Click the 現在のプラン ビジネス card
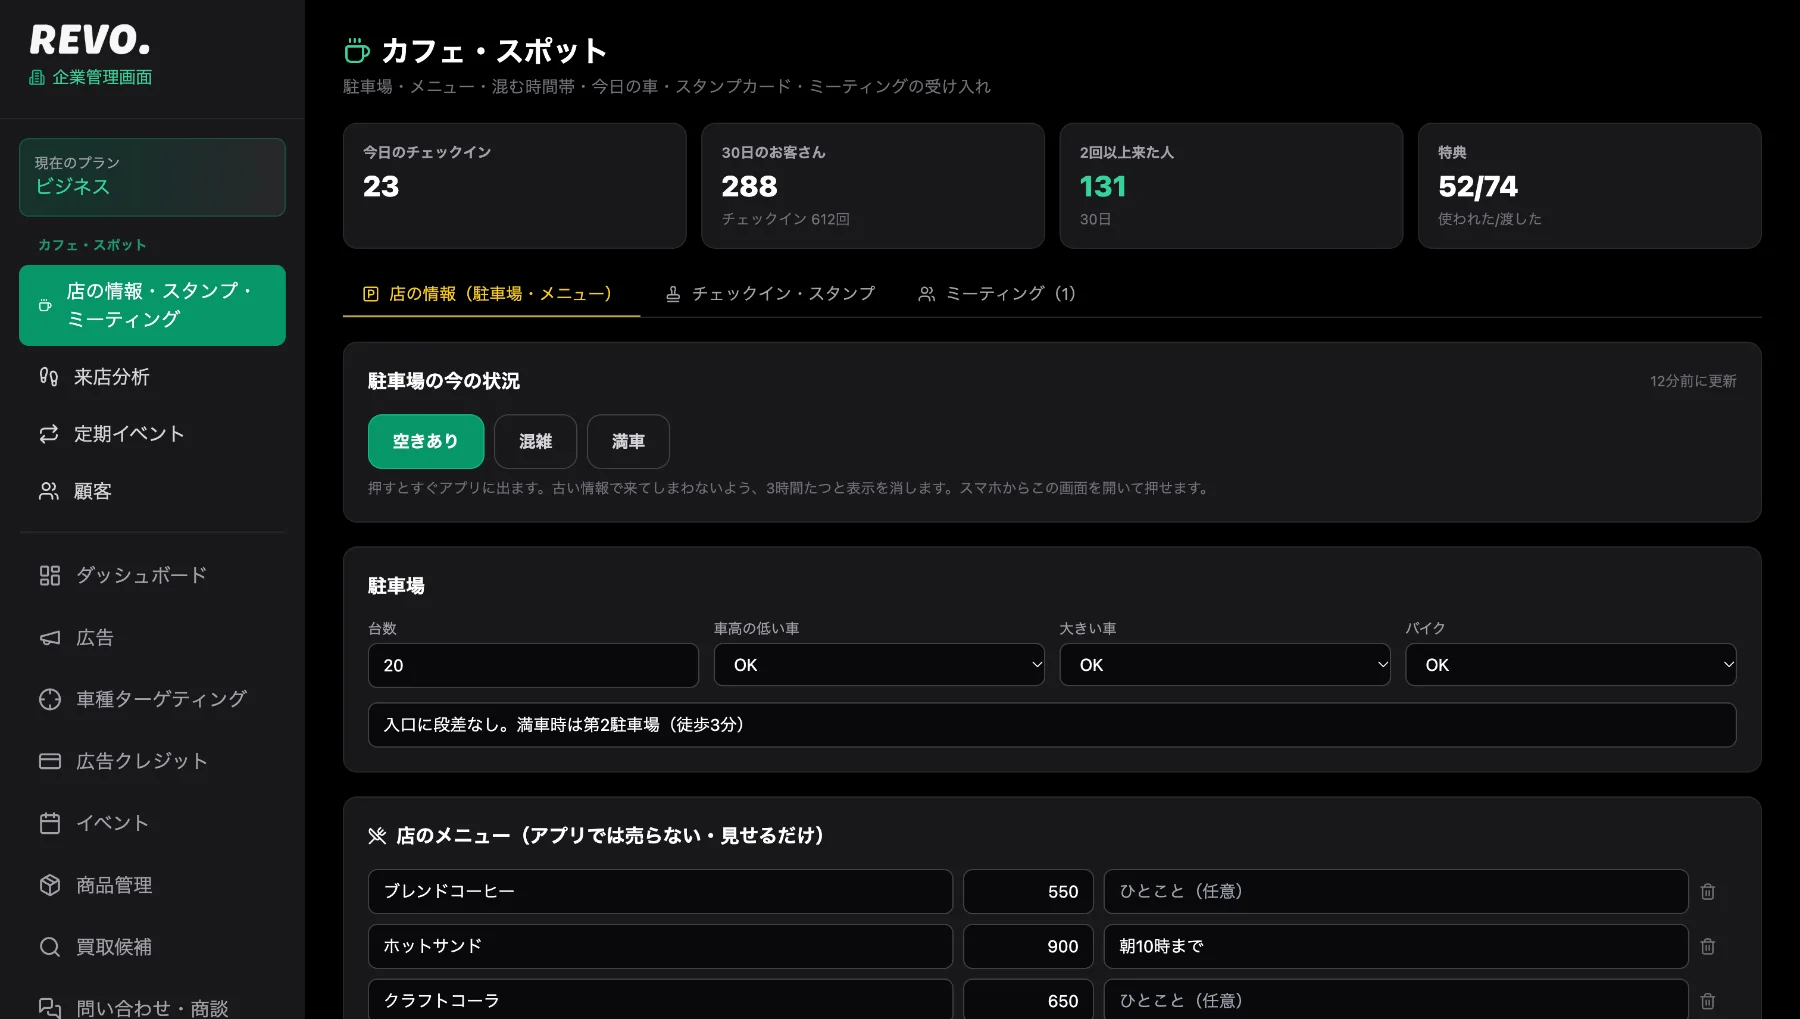 click(x=152, y=177)
